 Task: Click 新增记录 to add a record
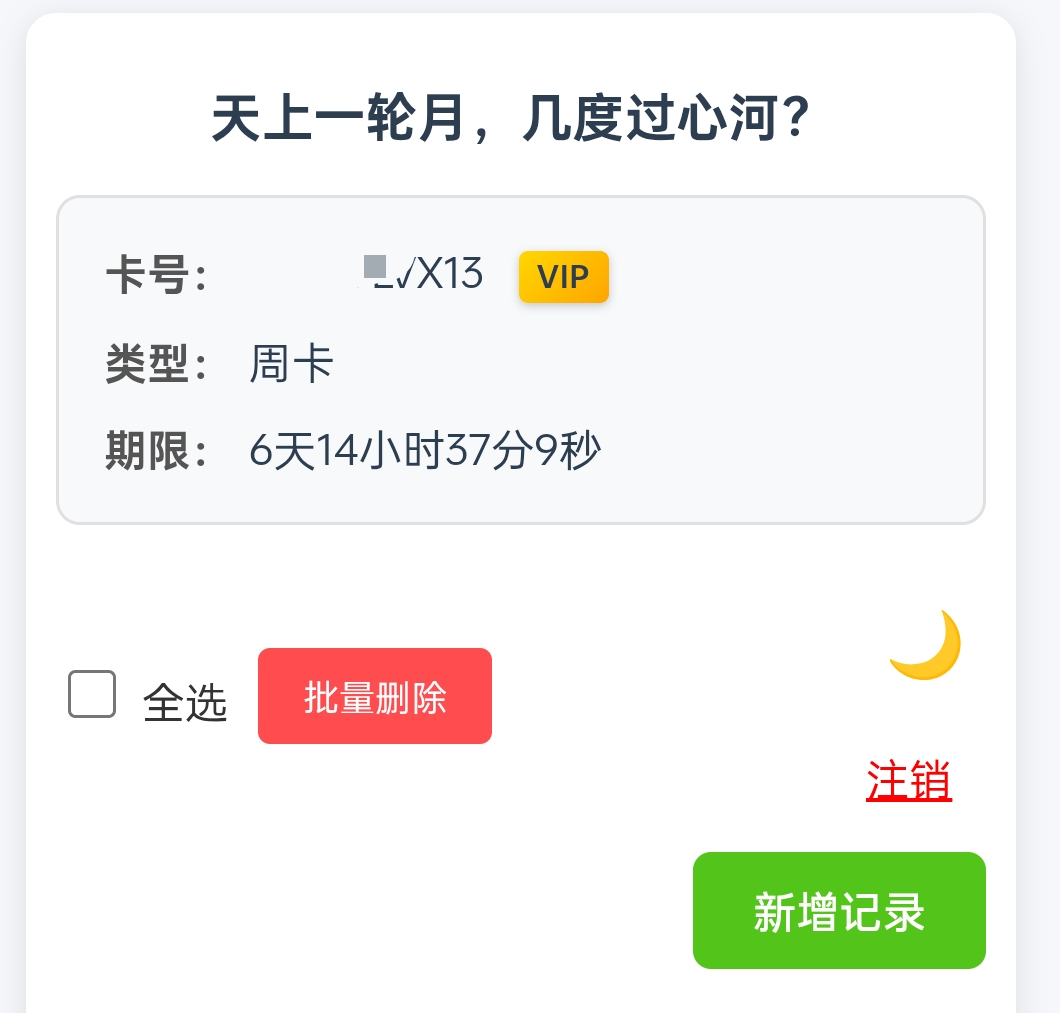click(x=838, y=910)
